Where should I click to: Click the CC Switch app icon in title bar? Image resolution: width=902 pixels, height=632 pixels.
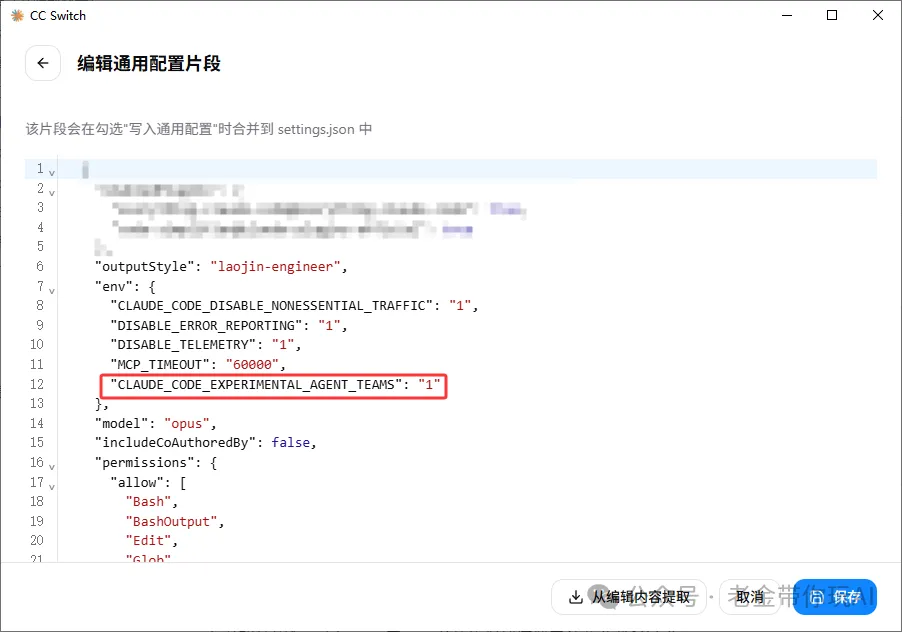click(x=16, y=15)
